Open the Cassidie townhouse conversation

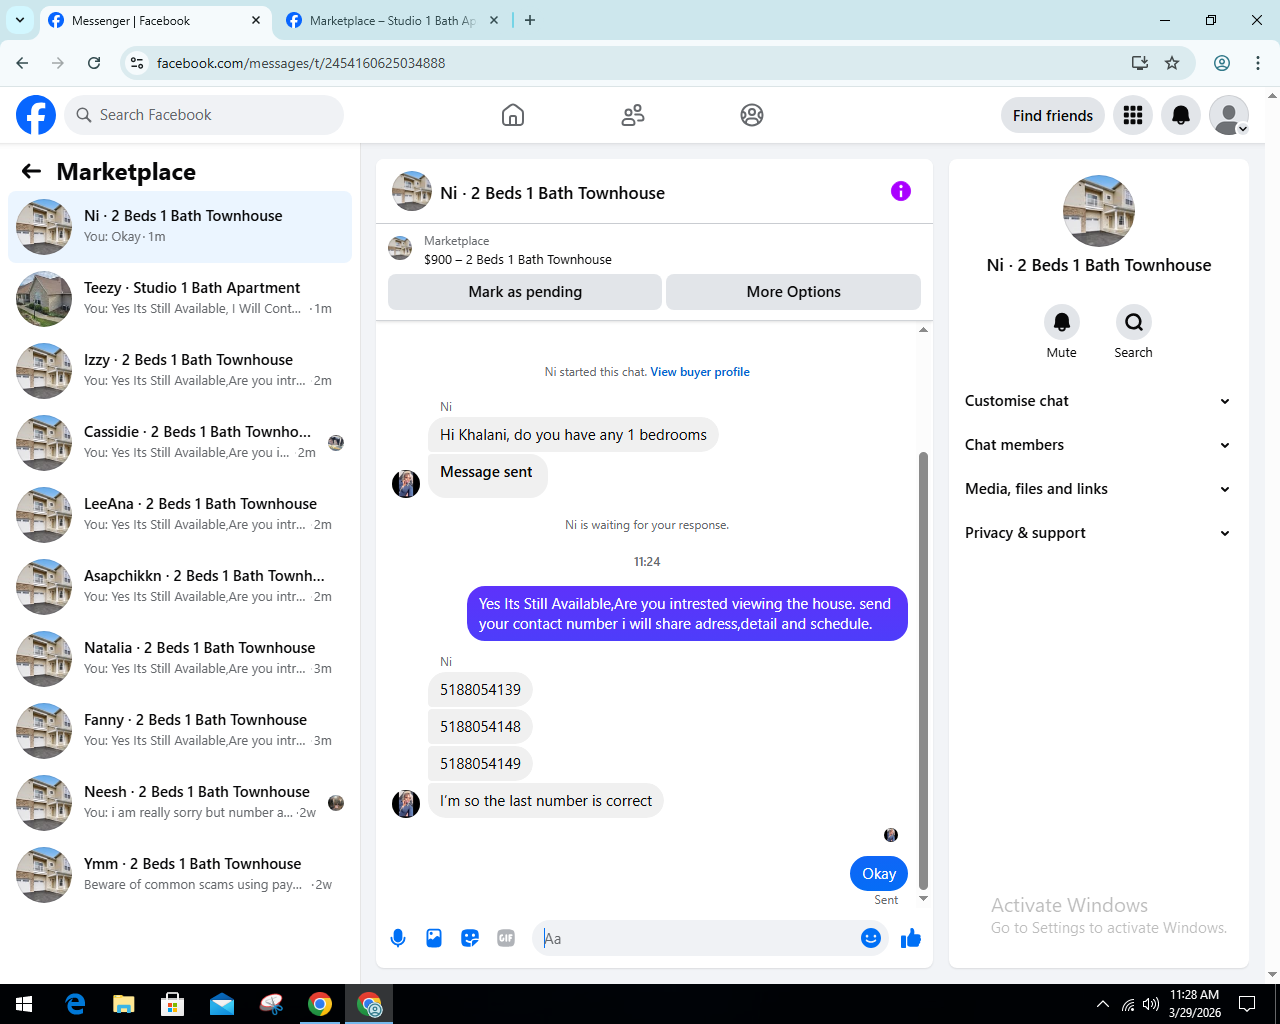pyautogui.click(x=180, y=443)
